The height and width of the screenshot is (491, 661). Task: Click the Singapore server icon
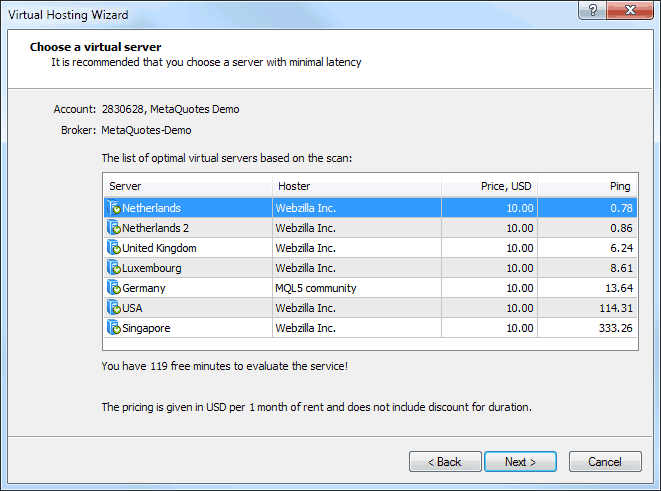click(114, 328)
